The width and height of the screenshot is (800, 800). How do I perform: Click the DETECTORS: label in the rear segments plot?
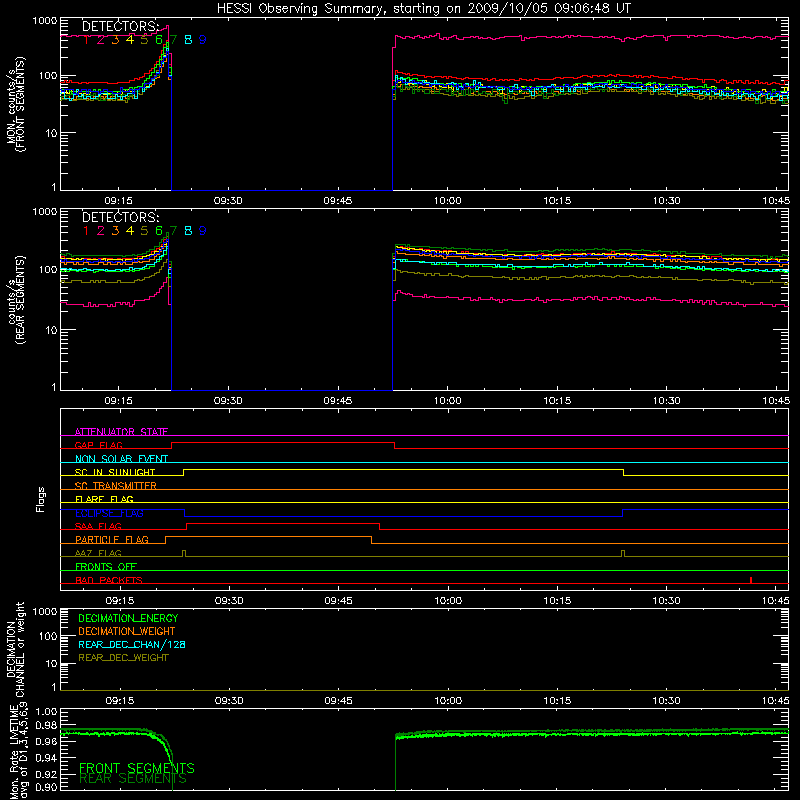click(x=120, y=217)
